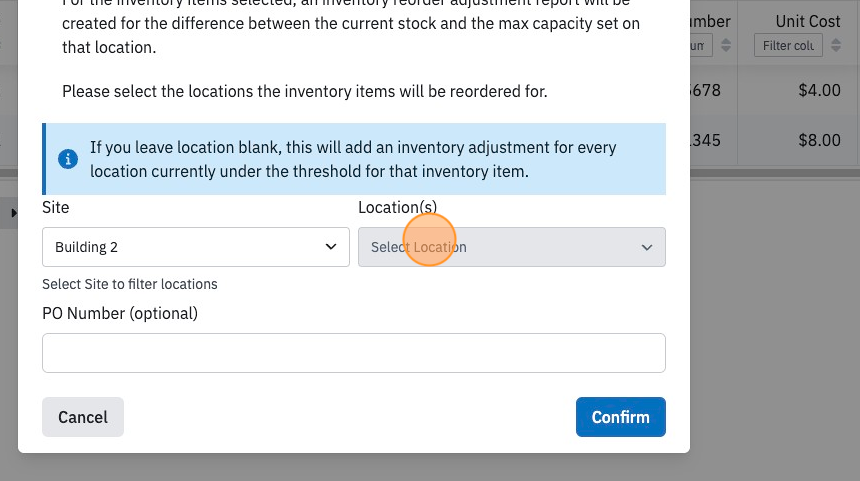Confirm the inventory reorder
860x481 pixels.
click(x=620, y=417)
